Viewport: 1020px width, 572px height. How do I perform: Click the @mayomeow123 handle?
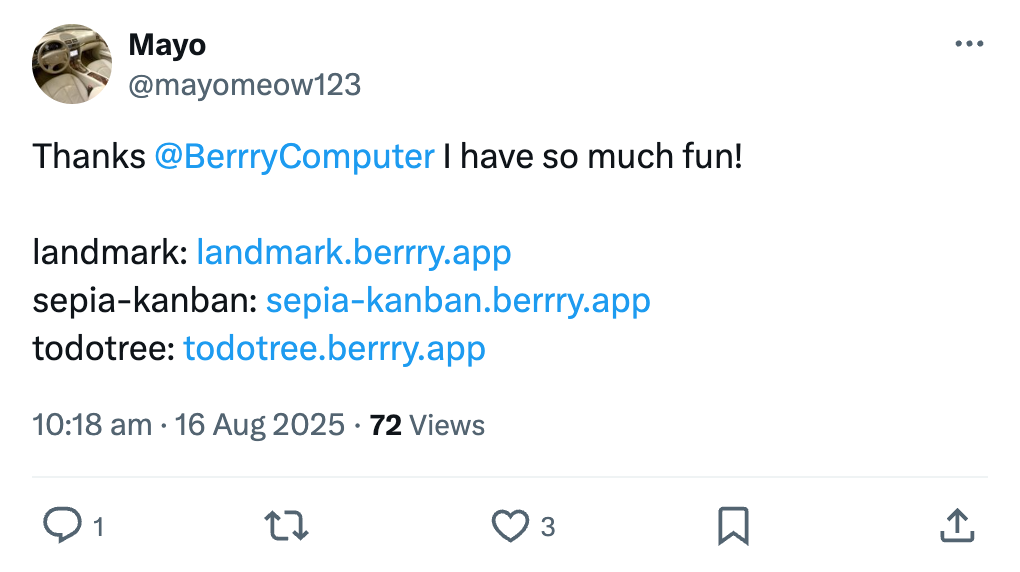(244, 85)
